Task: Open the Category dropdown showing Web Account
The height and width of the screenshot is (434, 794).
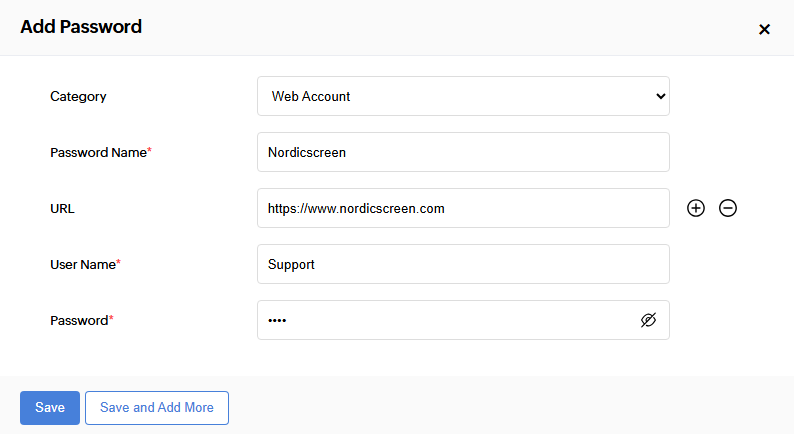Action: point(463,96)
